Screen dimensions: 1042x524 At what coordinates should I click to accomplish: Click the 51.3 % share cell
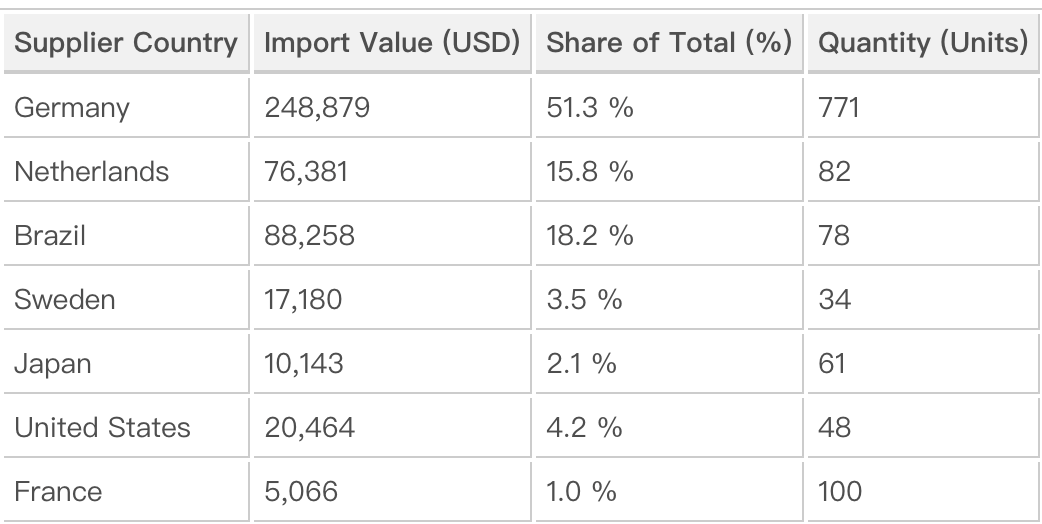coord(590,107)
